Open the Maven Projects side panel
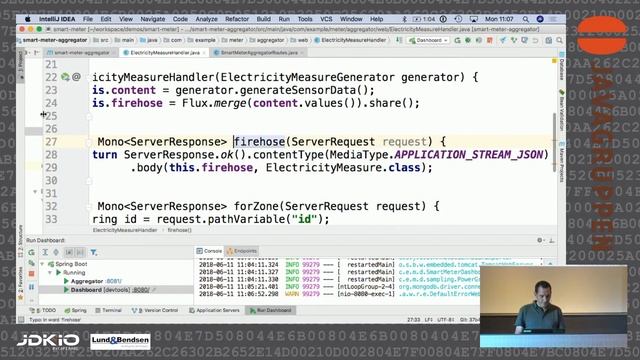The height and width of the screenshot is (360, 640). click(562, 162)
